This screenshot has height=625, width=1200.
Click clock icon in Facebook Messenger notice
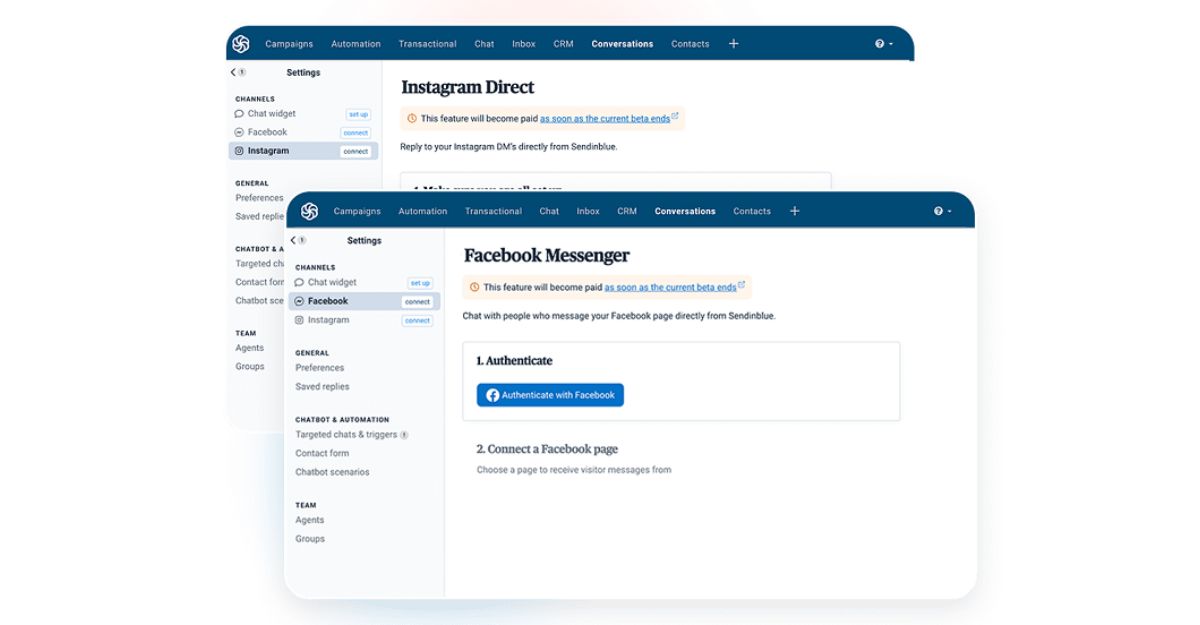tap(474, 287)
